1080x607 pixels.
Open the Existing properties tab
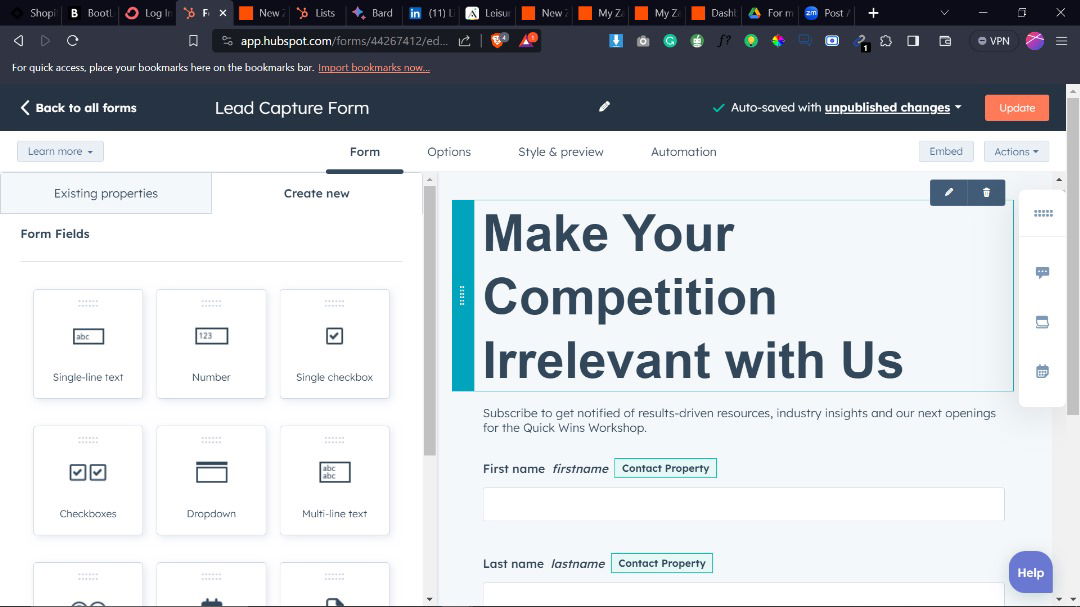point(106,193)
